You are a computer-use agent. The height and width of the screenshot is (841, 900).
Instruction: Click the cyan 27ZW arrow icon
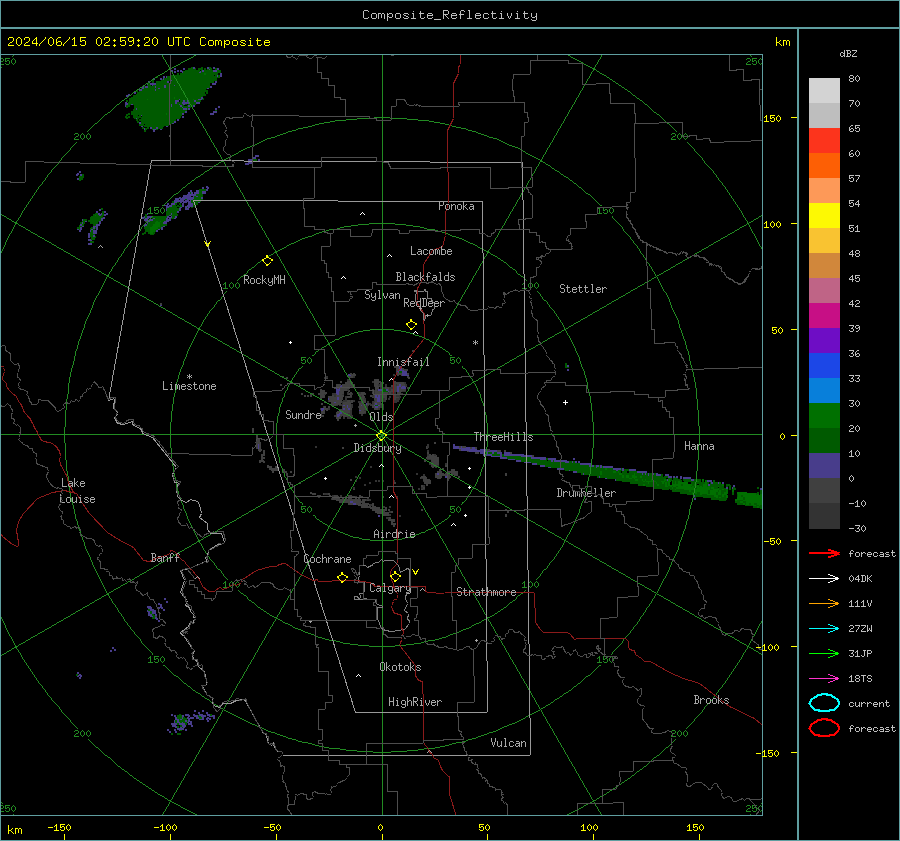point(824,629)
